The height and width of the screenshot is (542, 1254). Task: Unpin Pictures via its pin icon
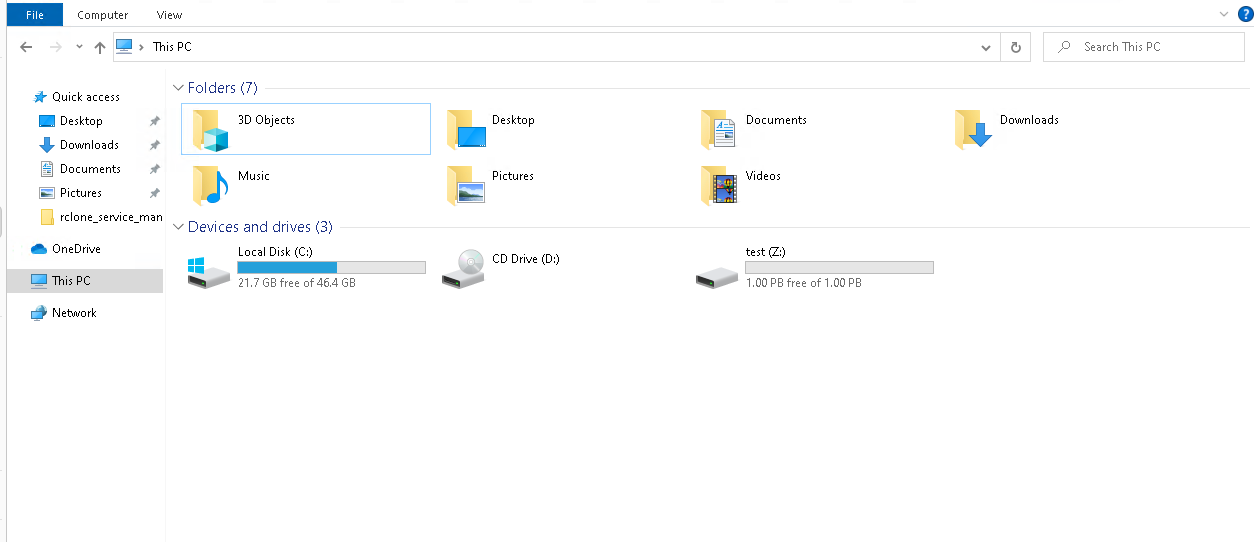click(154, 193)
